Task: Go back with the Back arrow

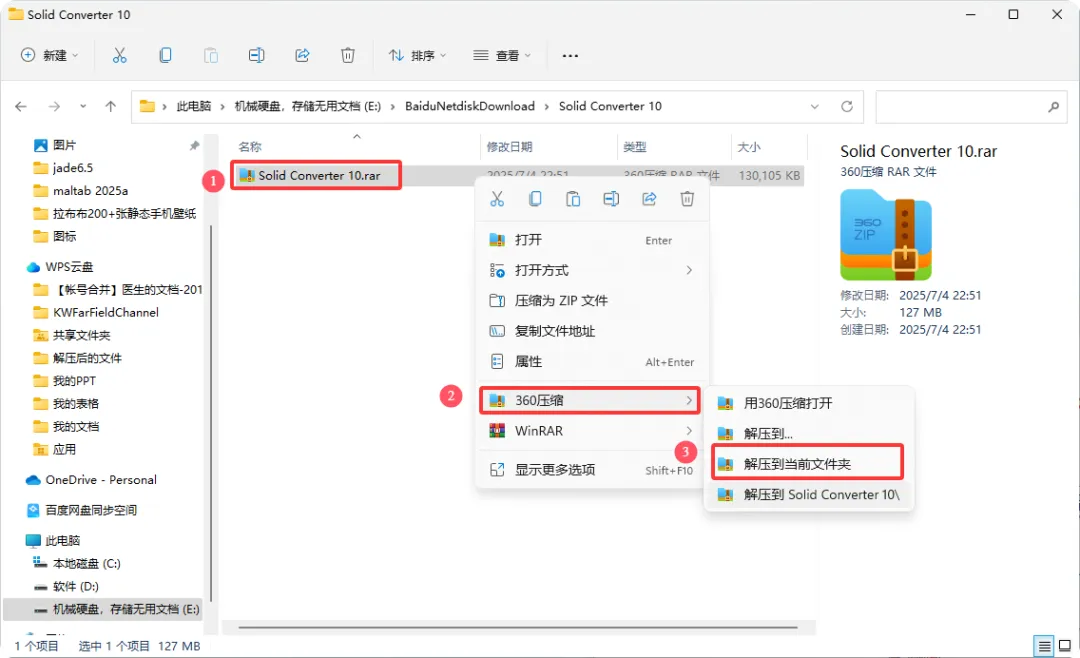Action: tap(21, 106)
